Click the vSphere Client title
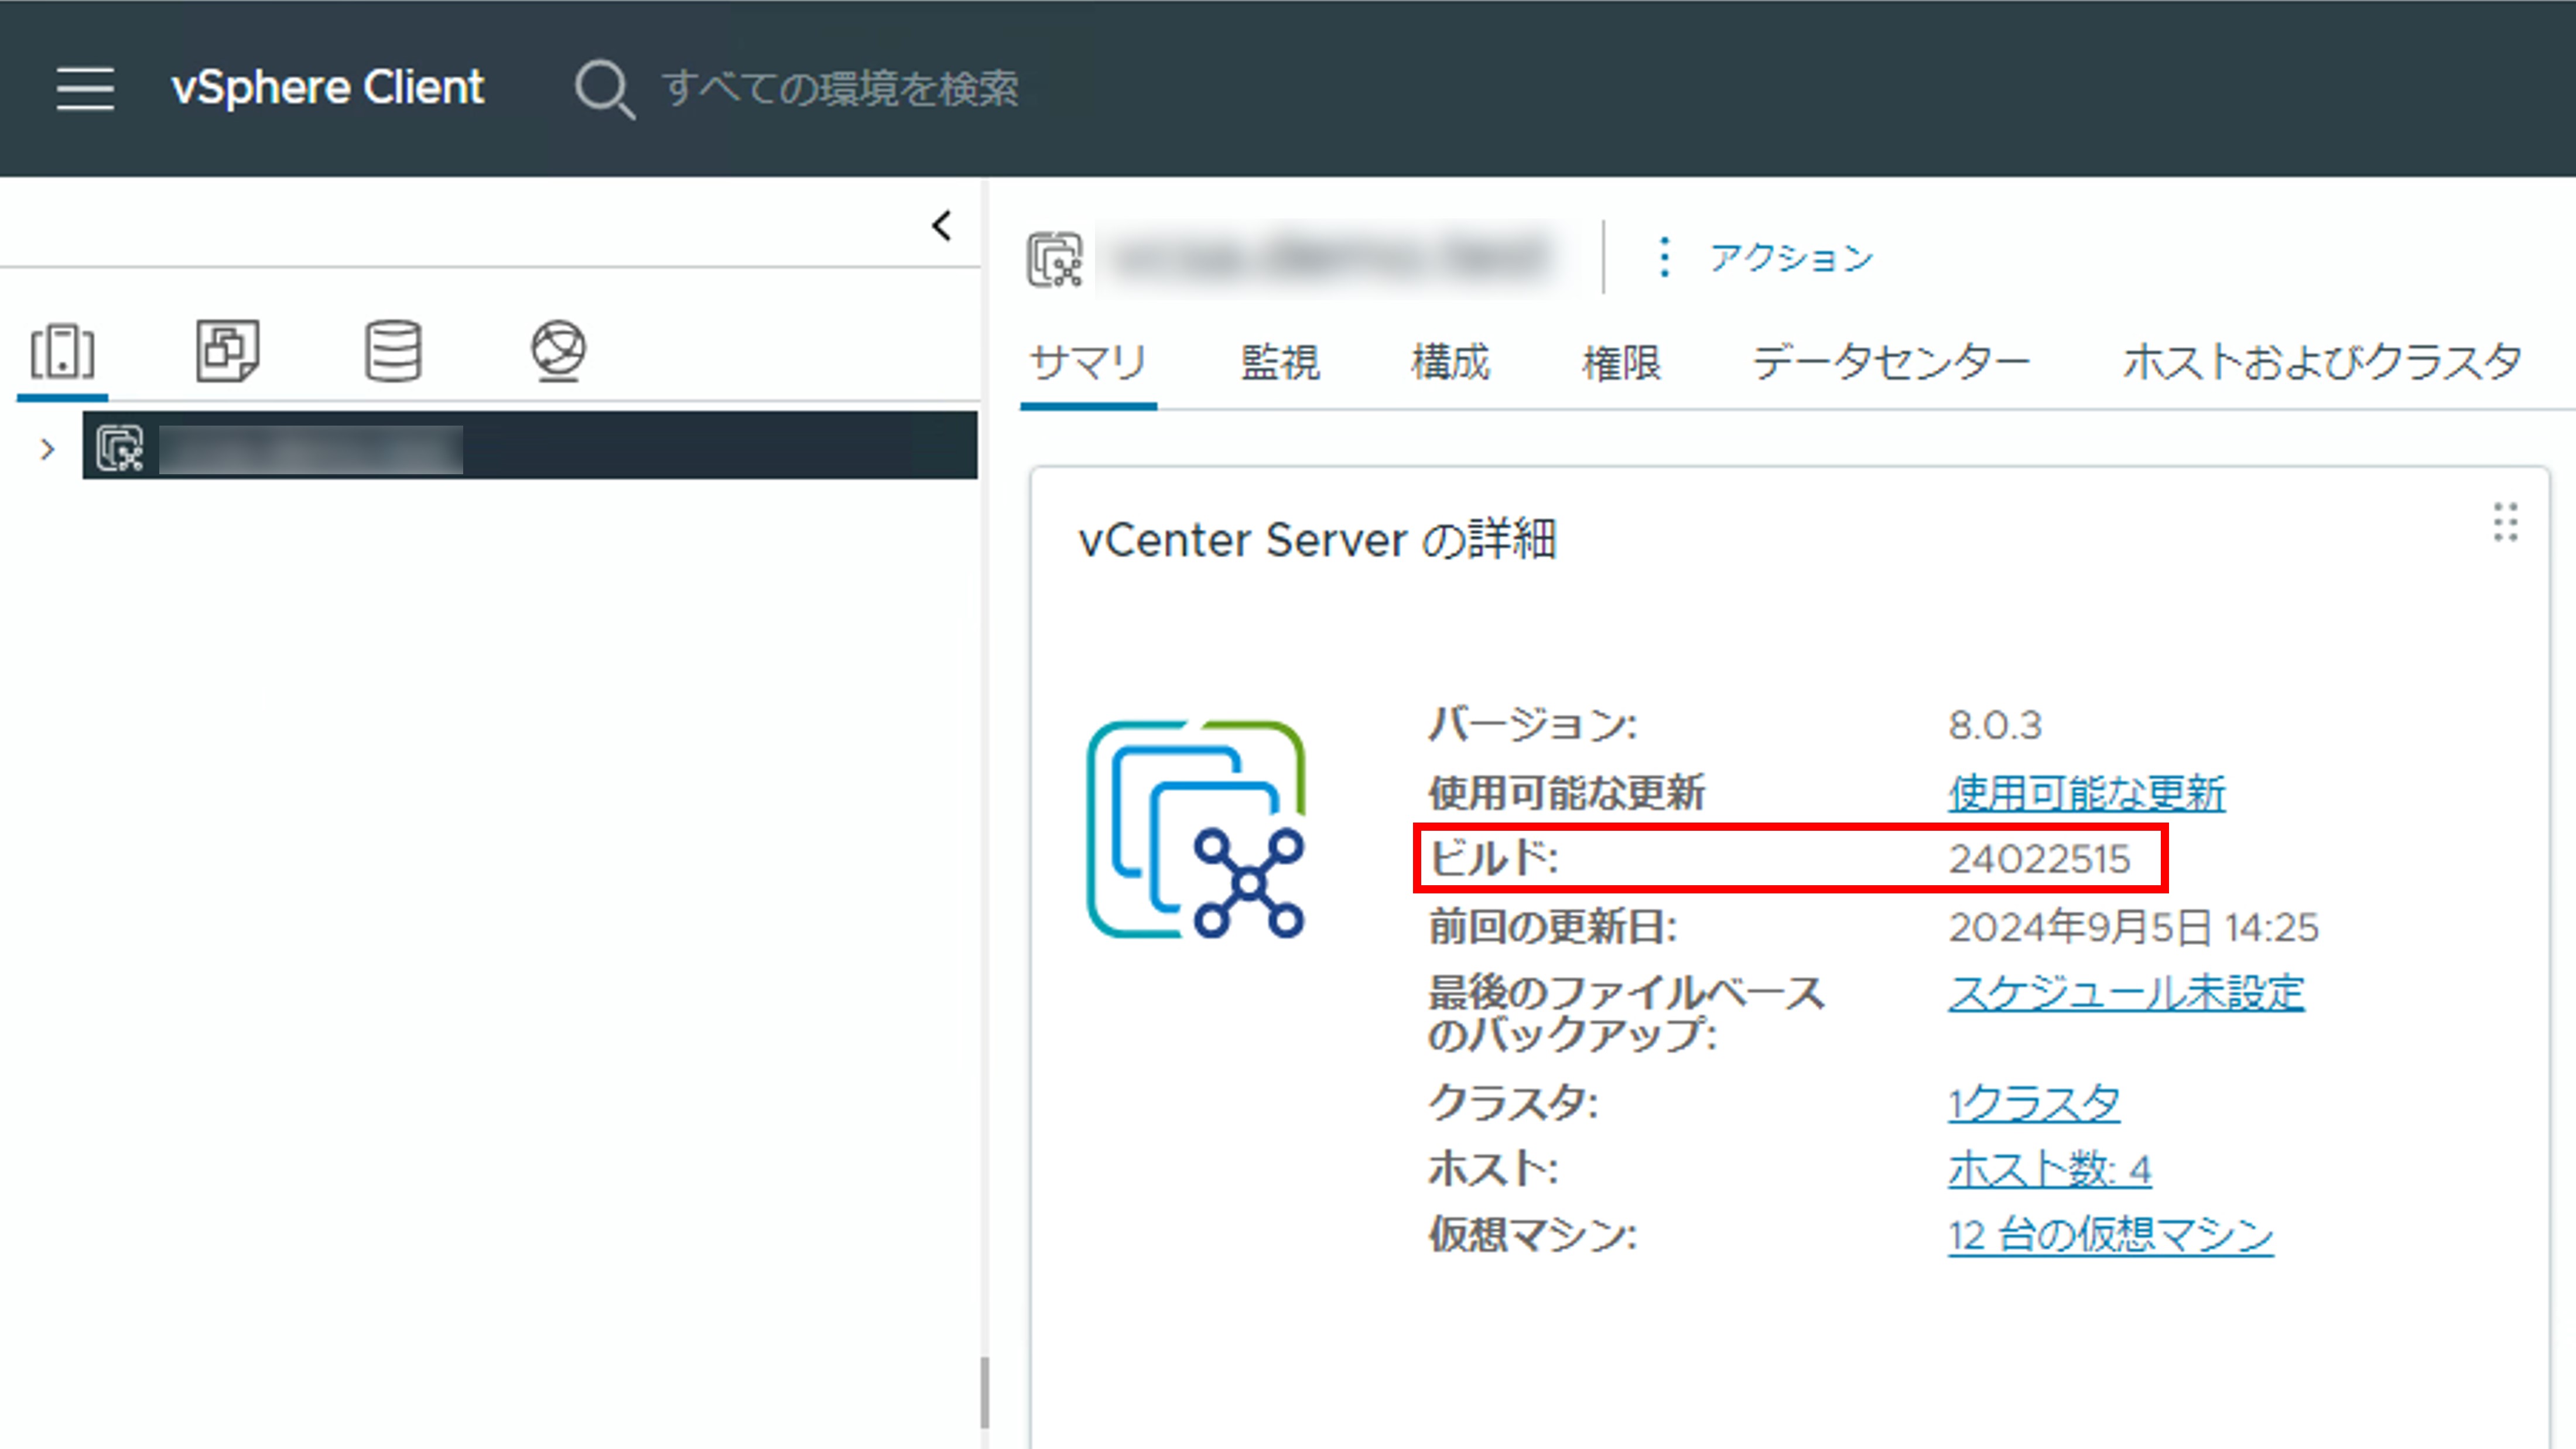Screen dimensions: 2576x1449 point(327,88)
